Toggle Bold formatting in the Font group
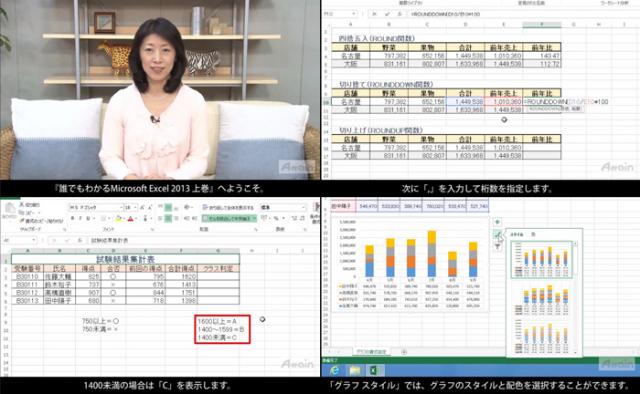Image resolution: width=640 pixels, height=394 pixels. click(x=72, y=219)
